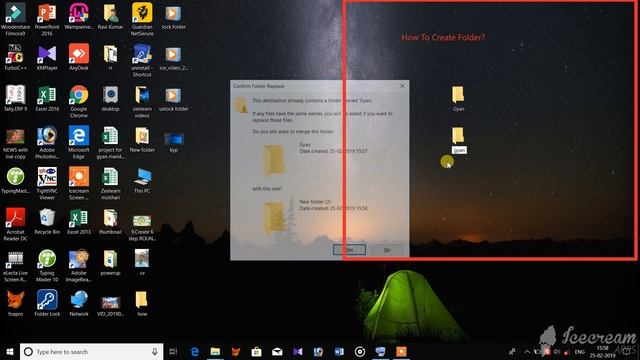The image size is (640, 360).
Task: Select the Recycle Bin icon
Action: 47,221
